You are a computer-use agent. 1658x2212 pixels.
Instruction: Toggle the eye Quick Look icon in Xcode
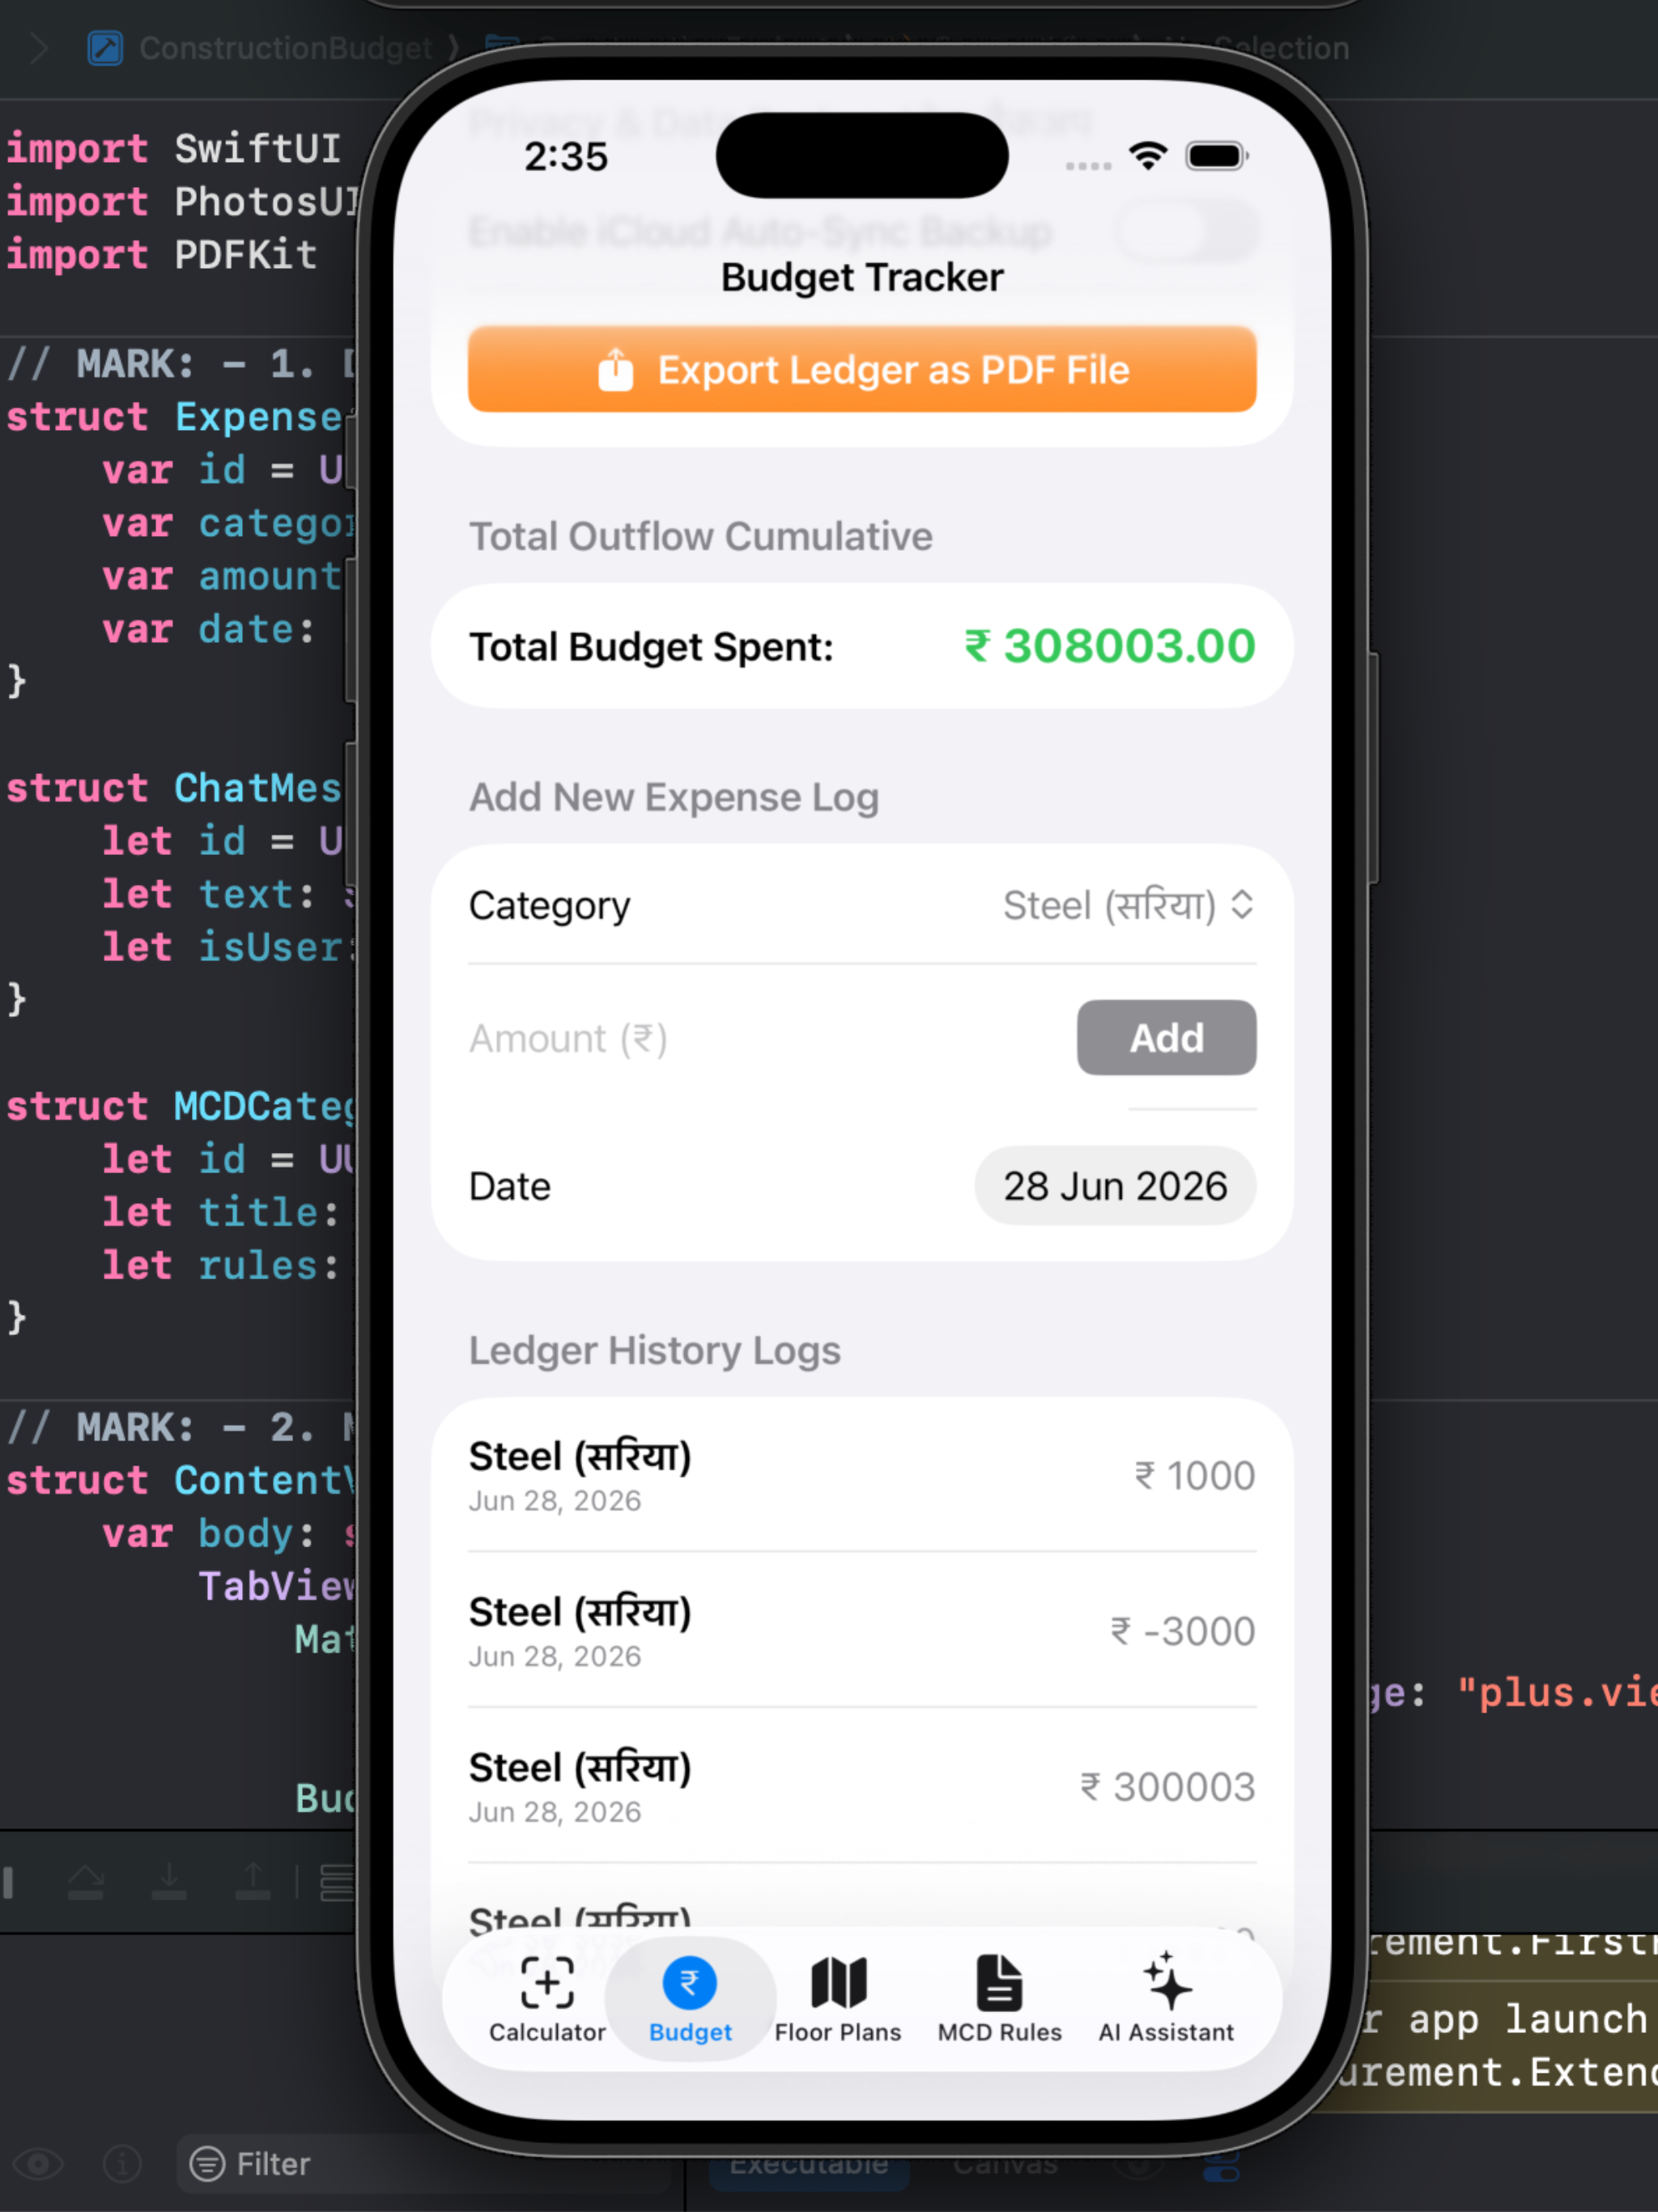pos(38,2165)
